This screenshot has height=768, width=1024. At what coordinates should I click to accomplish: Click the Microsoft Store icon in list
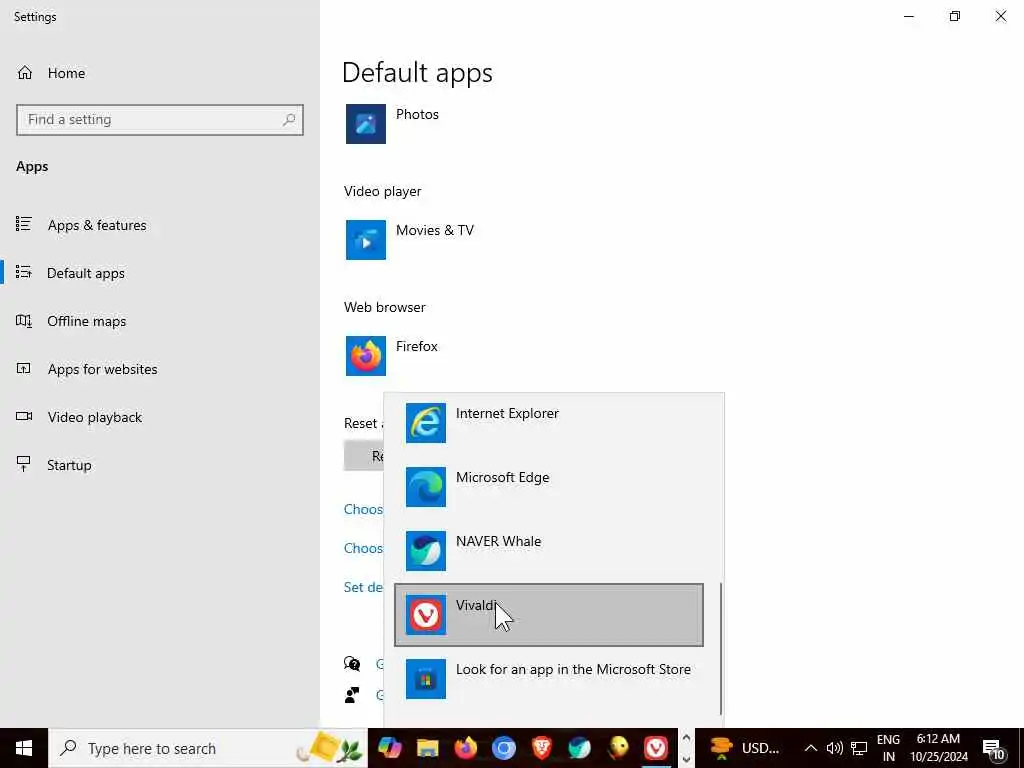click(x=426, y=679)
